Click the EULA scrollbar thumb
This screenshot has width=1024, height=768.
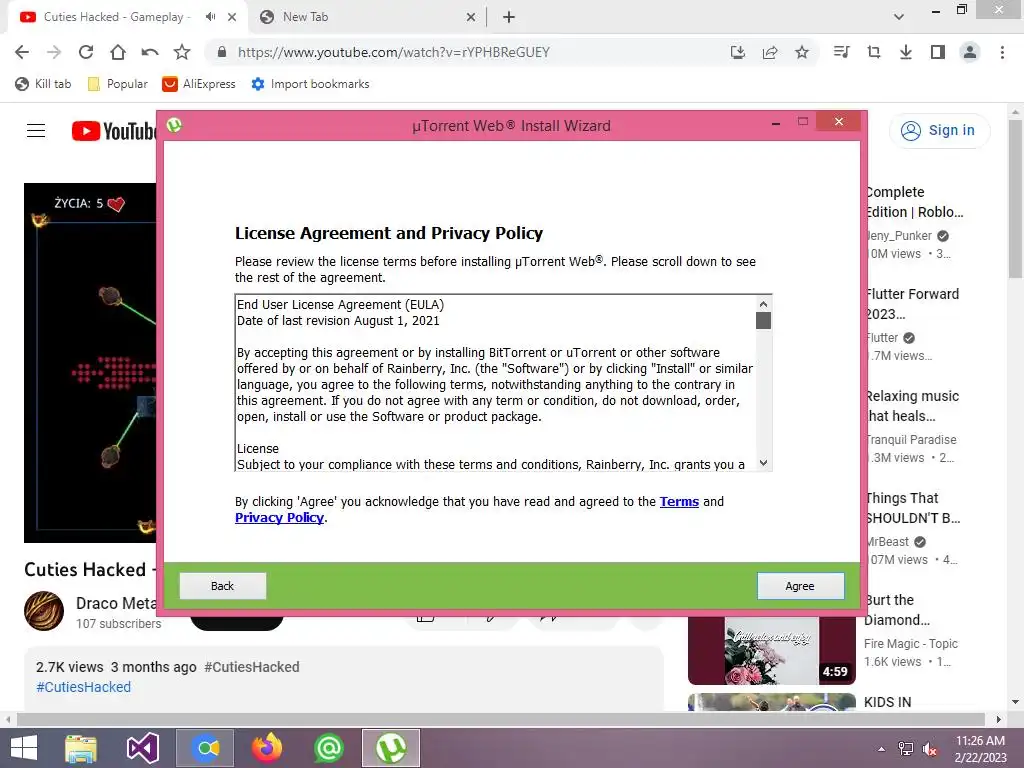[763, 321]
